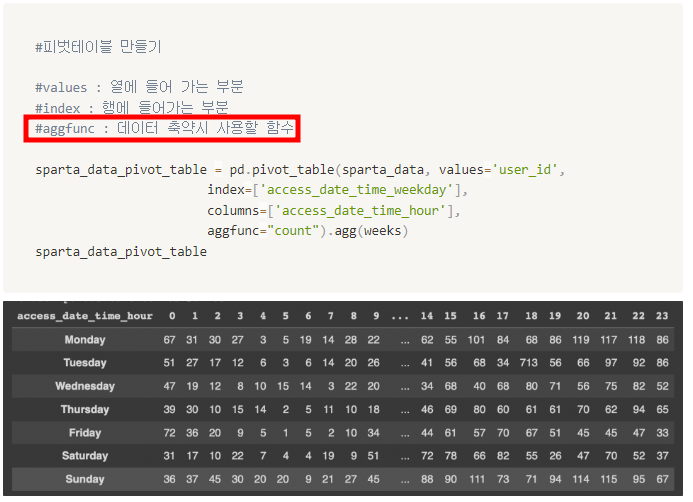Select the Saturday row label
The height and width of the screenshot is (502, 693).
(85, 456)
